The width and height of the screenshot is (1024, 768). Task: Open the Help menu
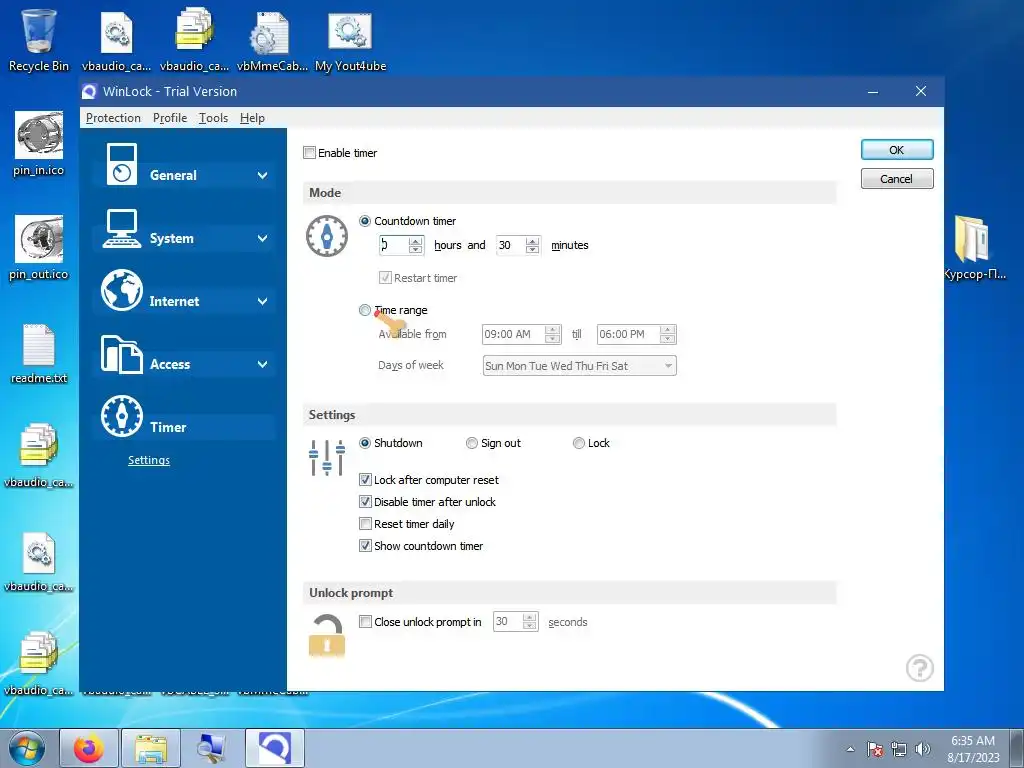(x=252, y=118)
